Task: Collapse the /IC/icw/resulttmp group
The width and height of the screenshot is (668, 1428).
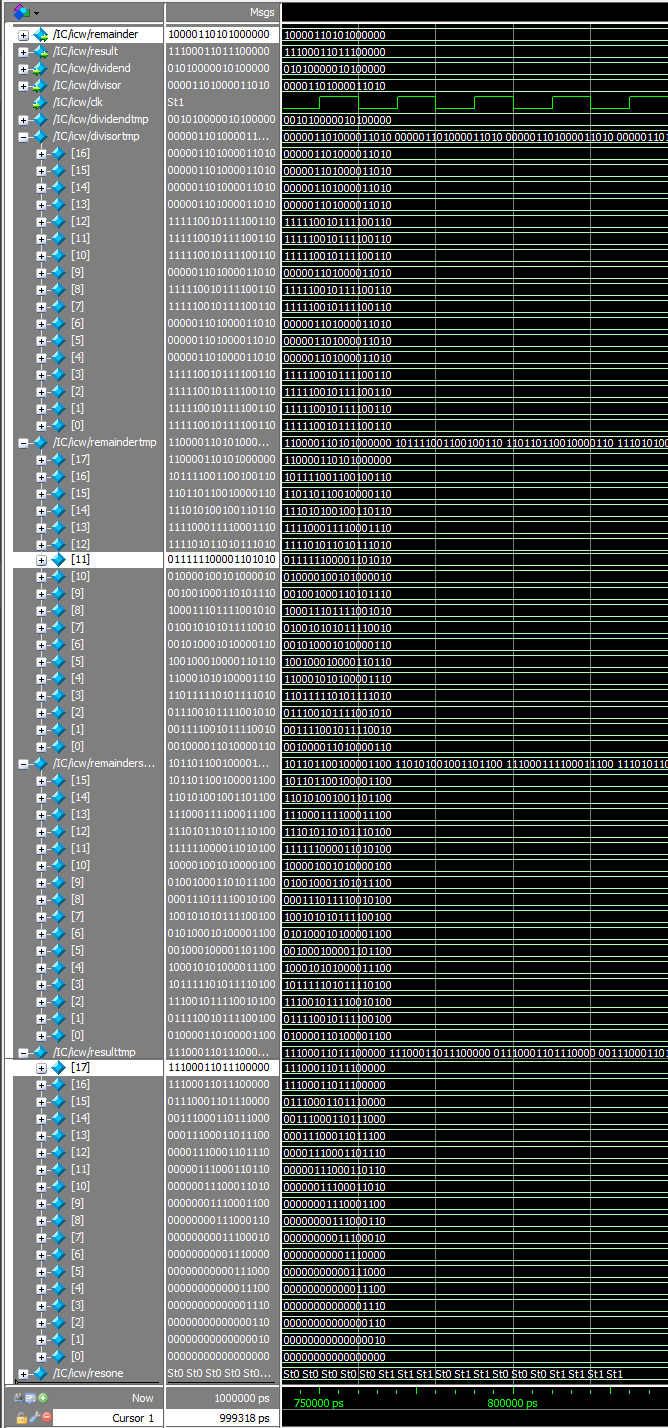Action: (23, 1052)
